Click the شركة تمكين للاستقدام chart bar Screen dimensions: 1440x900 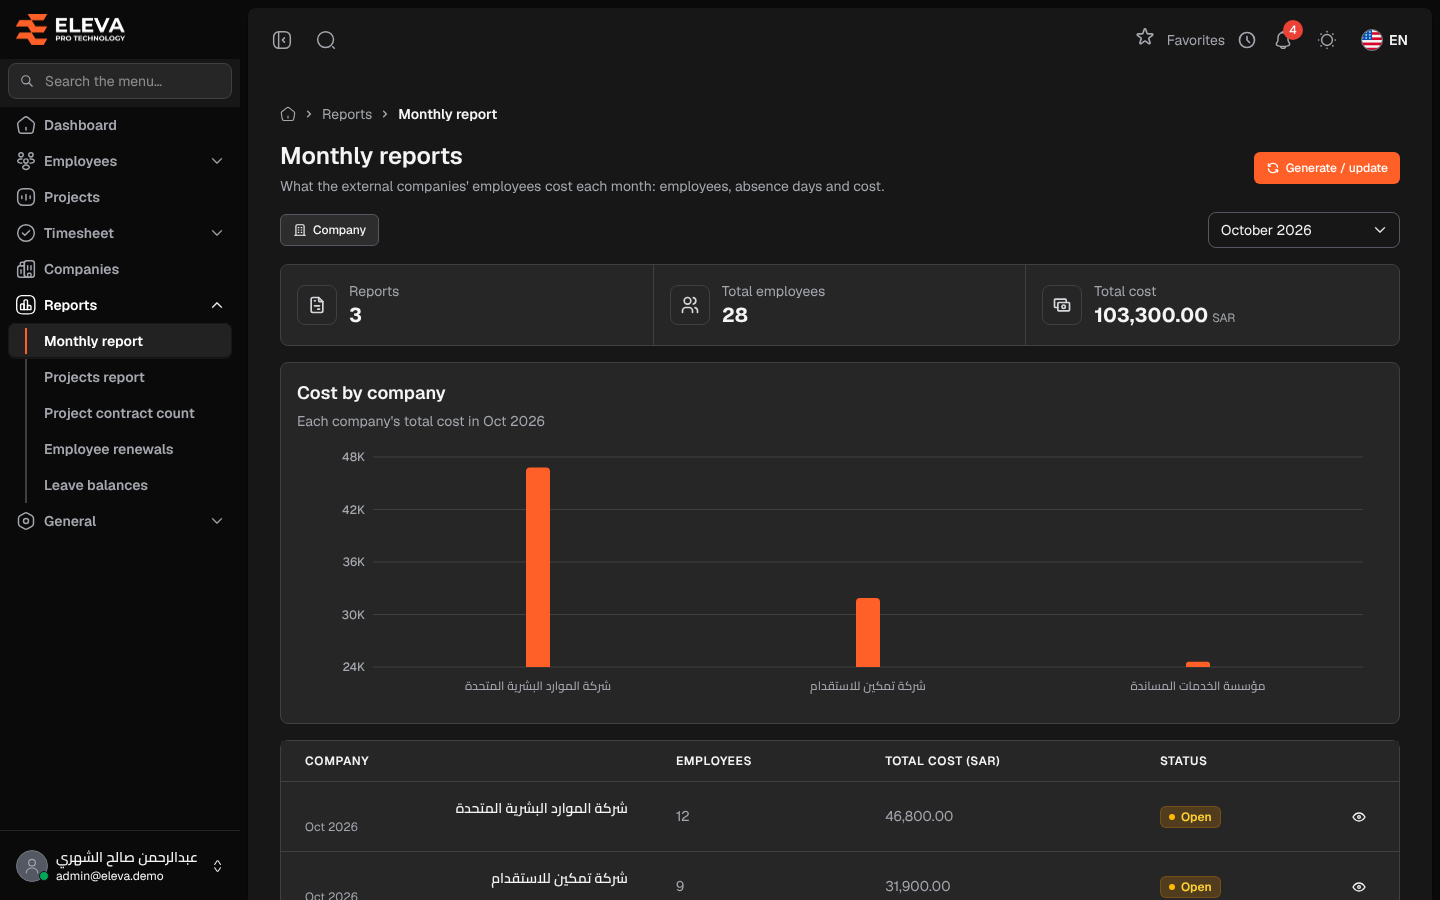point(868,632)
